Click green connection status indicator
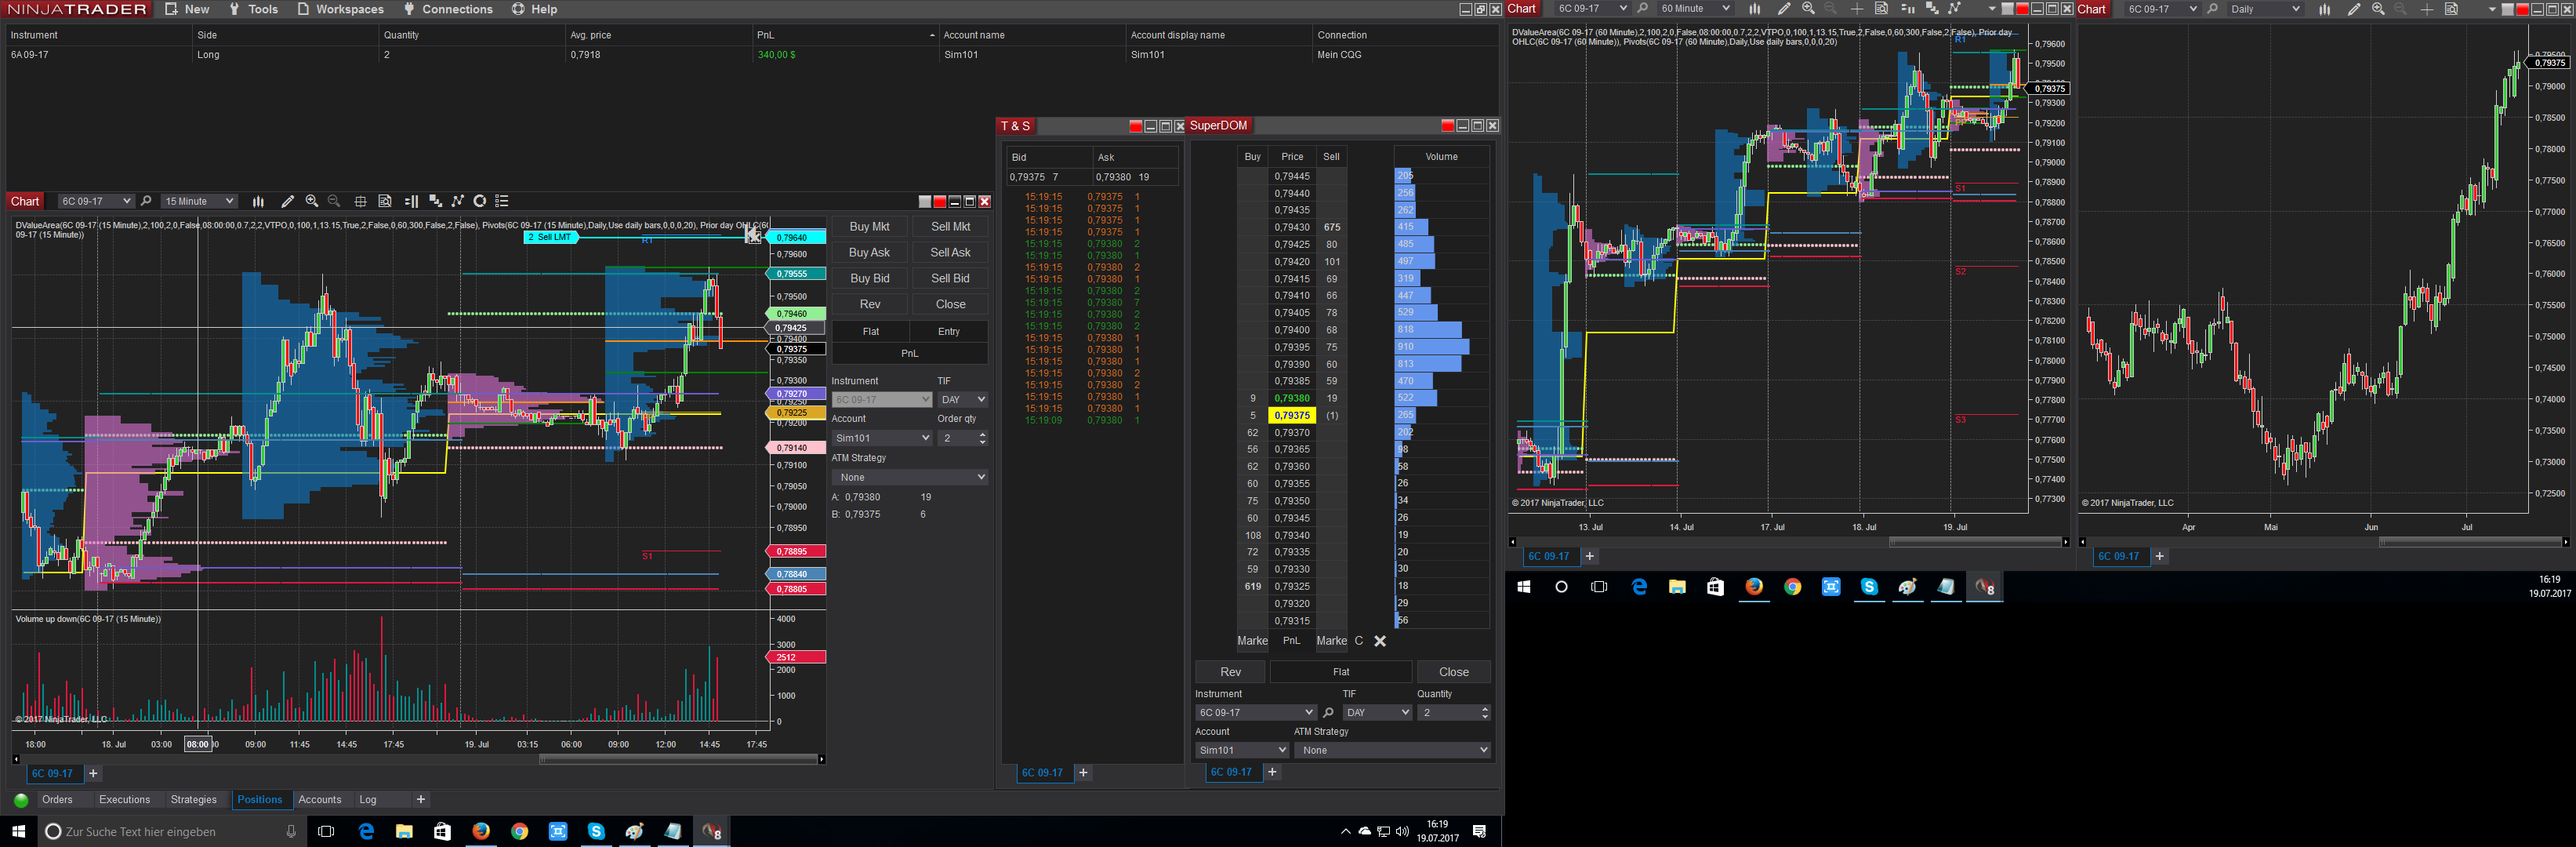 click(21, 800)
